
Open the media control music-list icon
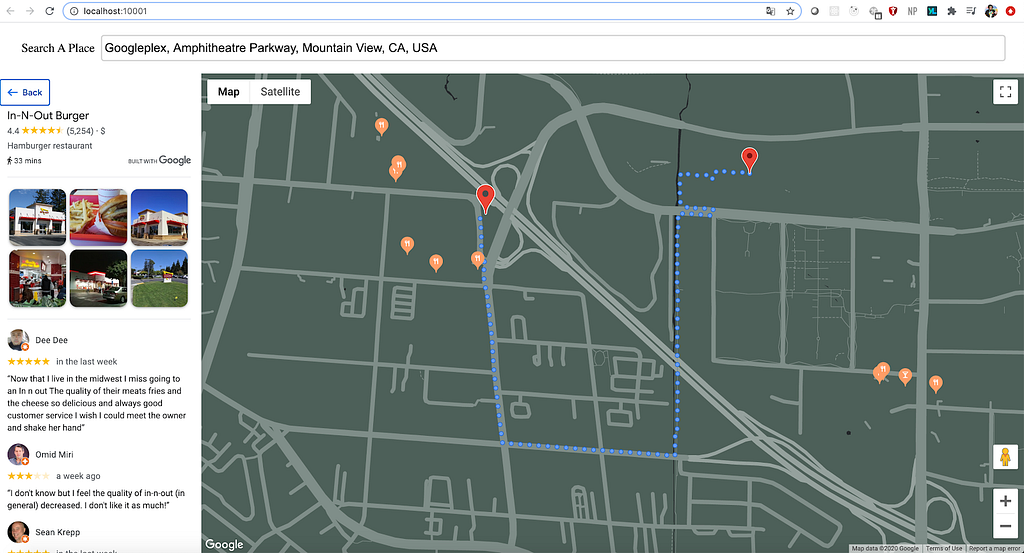point(971,11)
